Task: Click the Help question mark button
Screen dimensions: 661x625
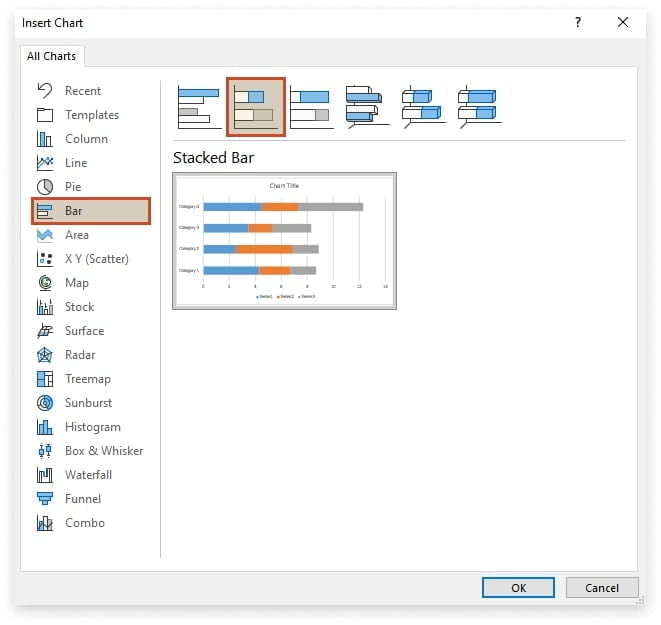Action: (x=578, y=22)
